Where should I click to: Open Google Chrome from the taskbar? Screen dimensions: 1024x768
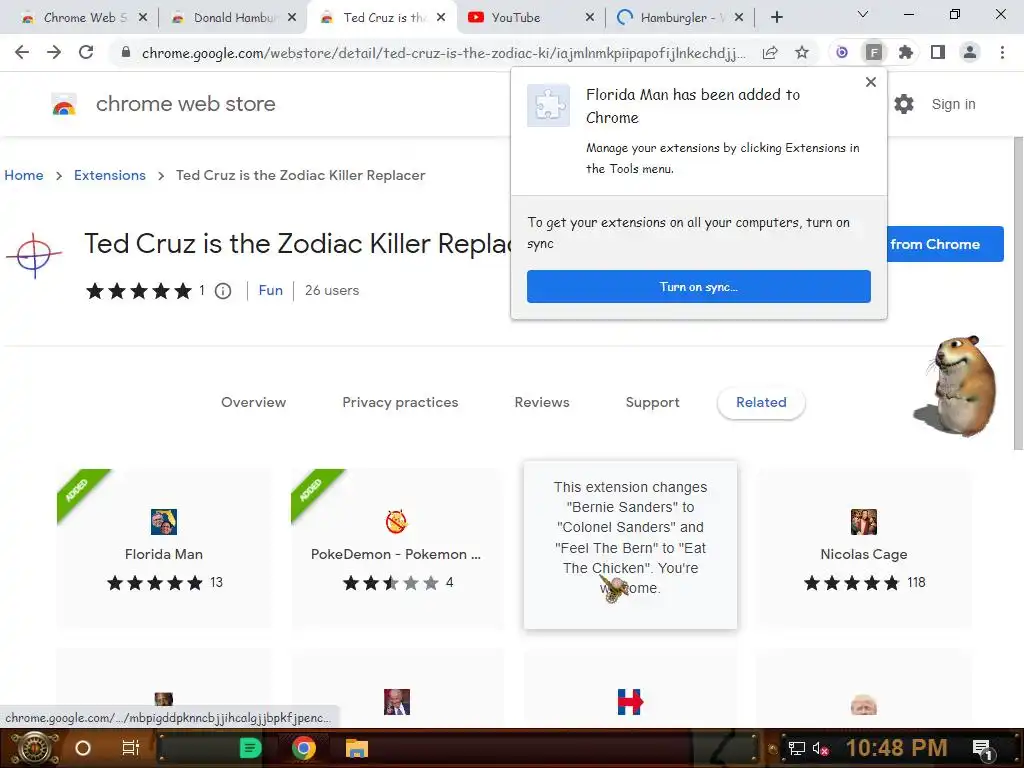click(x=304, y=748)
